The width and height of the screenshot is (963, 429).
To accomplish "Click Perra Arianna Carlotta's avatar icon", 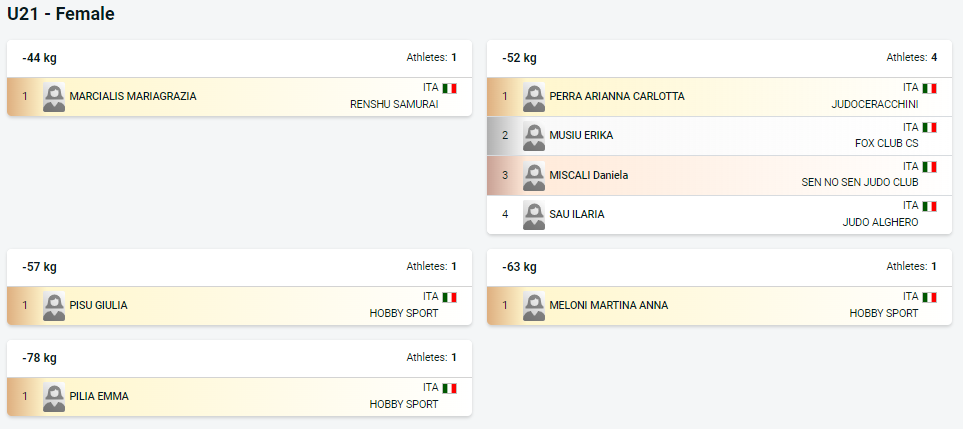I will click(534, 97).
